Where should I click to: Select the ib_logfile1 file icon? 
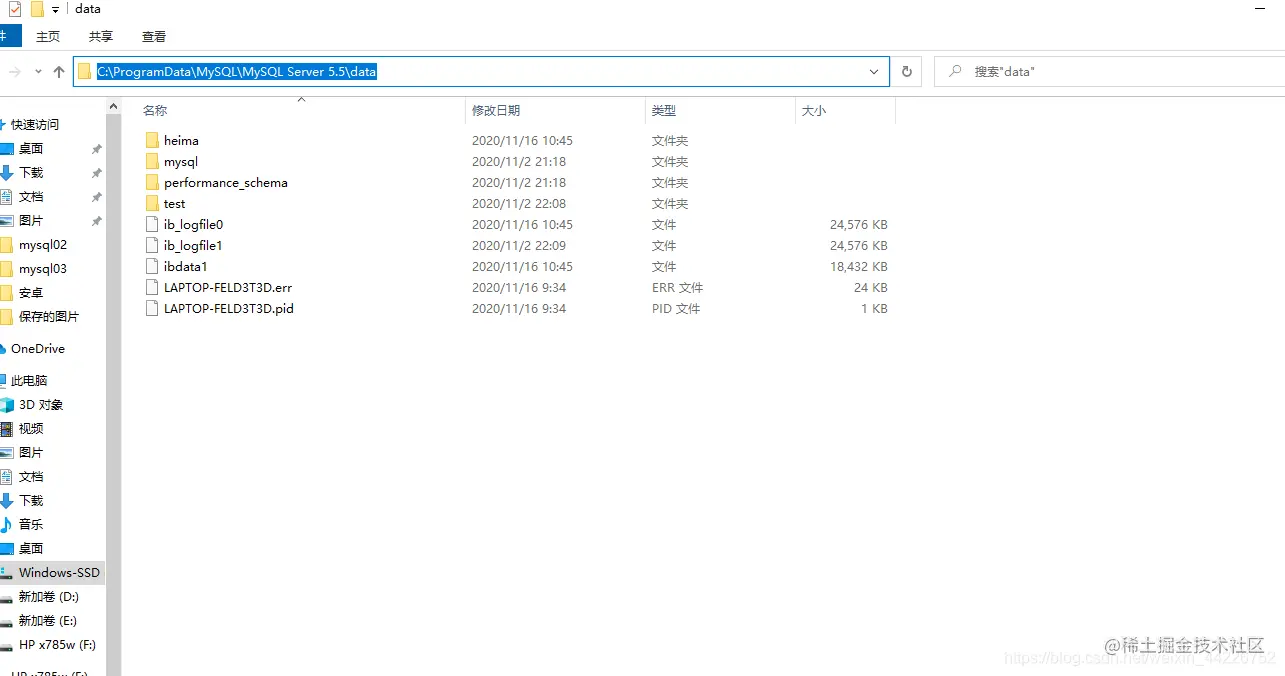coord(152,245)
